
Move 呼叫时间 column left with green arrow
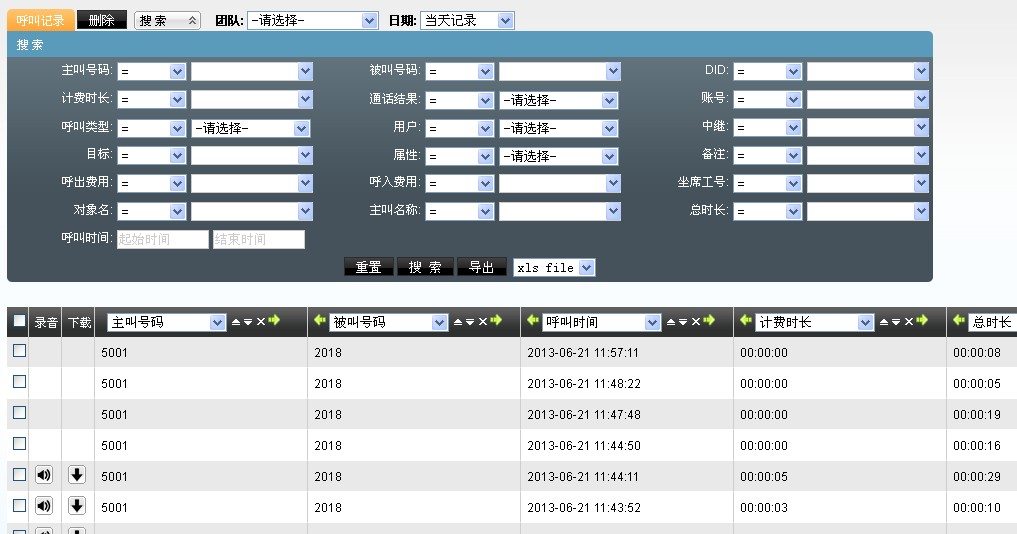[x=533, y=321]
